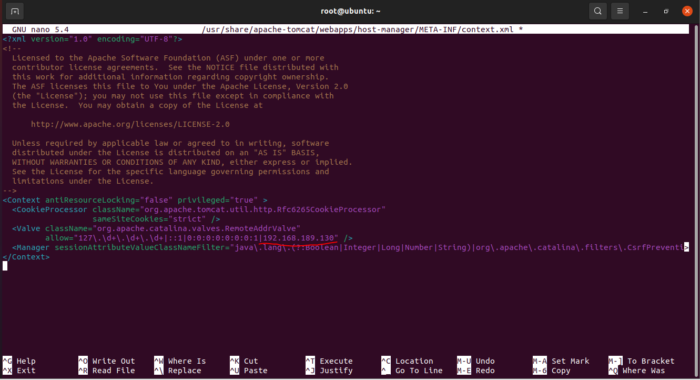The image size is (700, 380).
Task: Click the ^T Execute shortcut
Action: click(329, 361)
